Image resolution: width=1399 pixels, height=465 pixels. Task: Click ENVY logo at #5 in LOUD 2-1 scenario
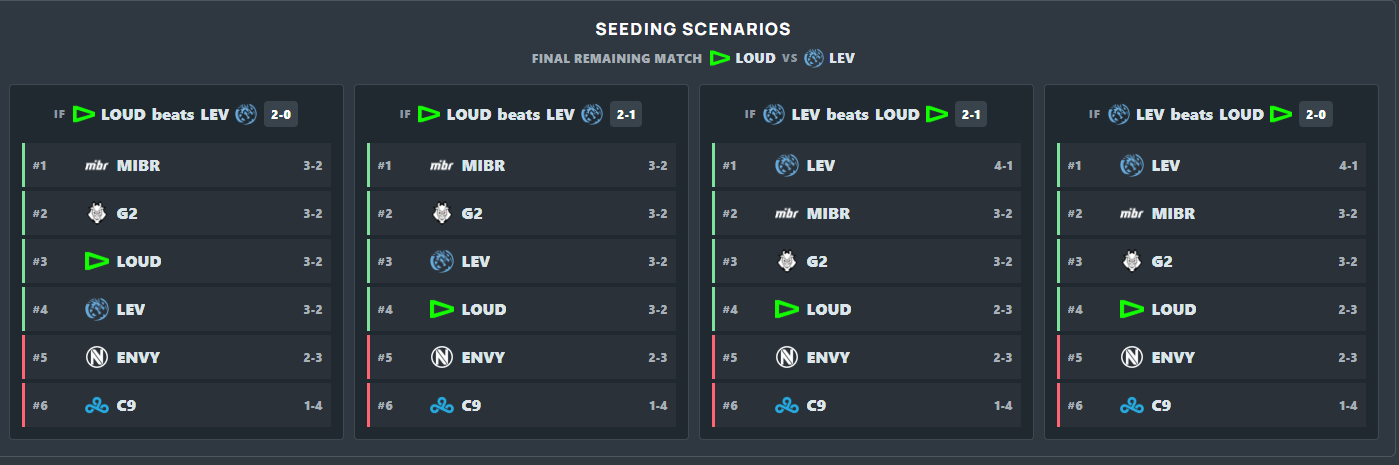point(442,357)
